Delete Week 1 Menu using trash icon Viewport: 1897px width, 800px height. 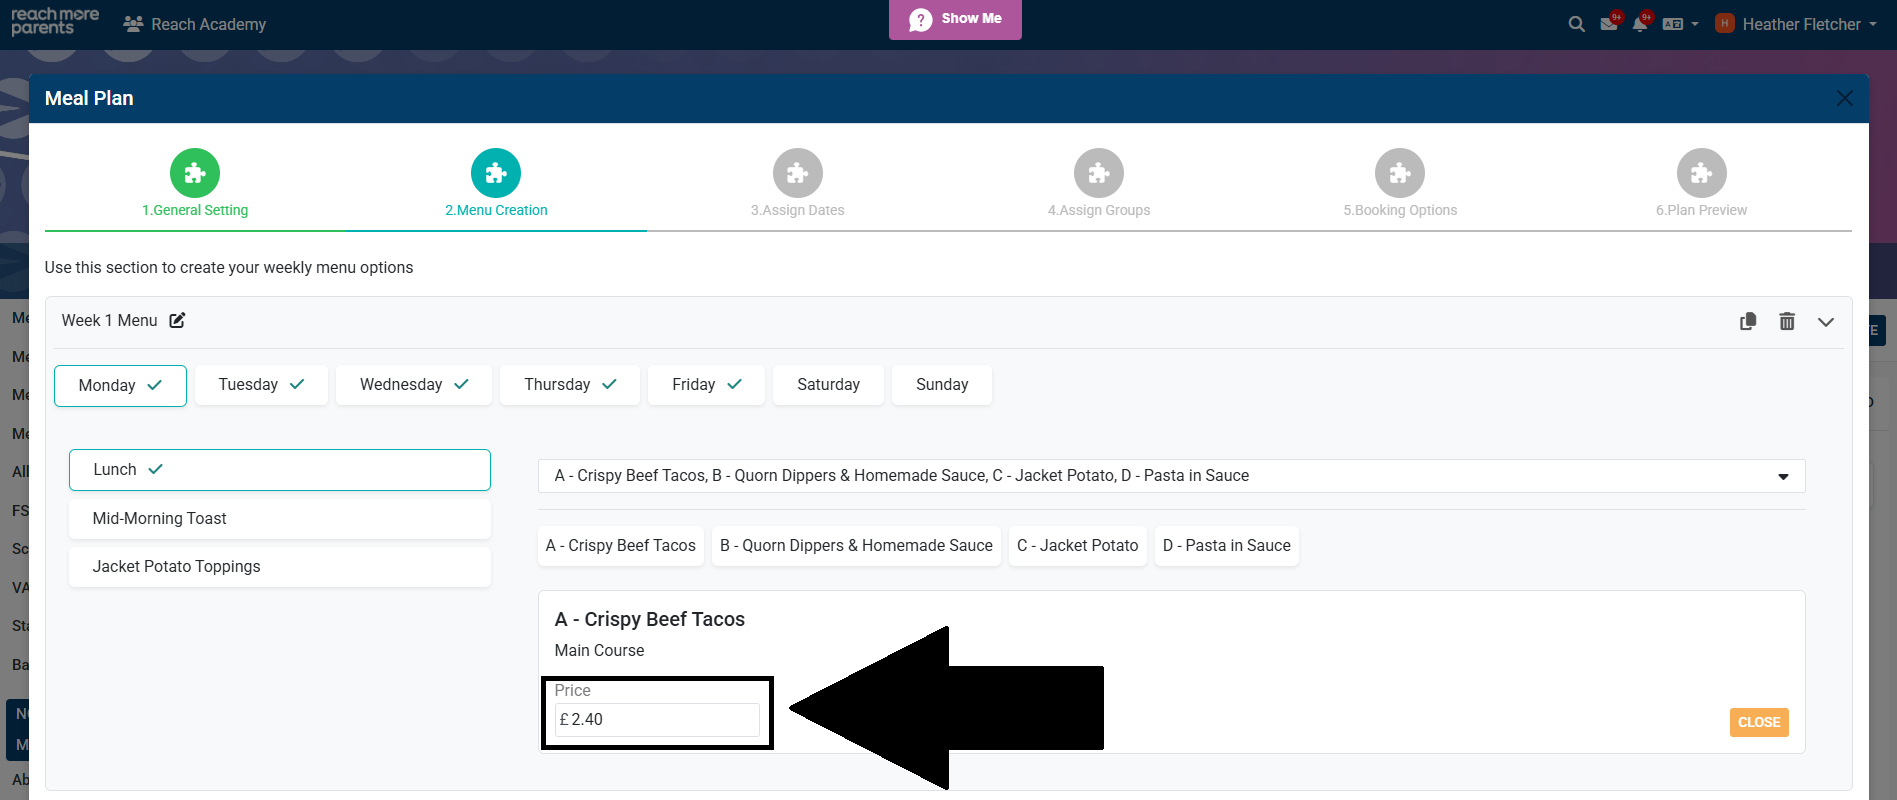(1787, 321)
